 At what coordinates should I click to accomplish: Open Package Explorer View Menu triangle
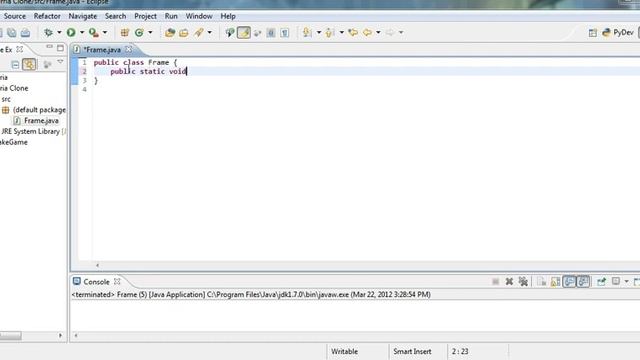point(60,62)
